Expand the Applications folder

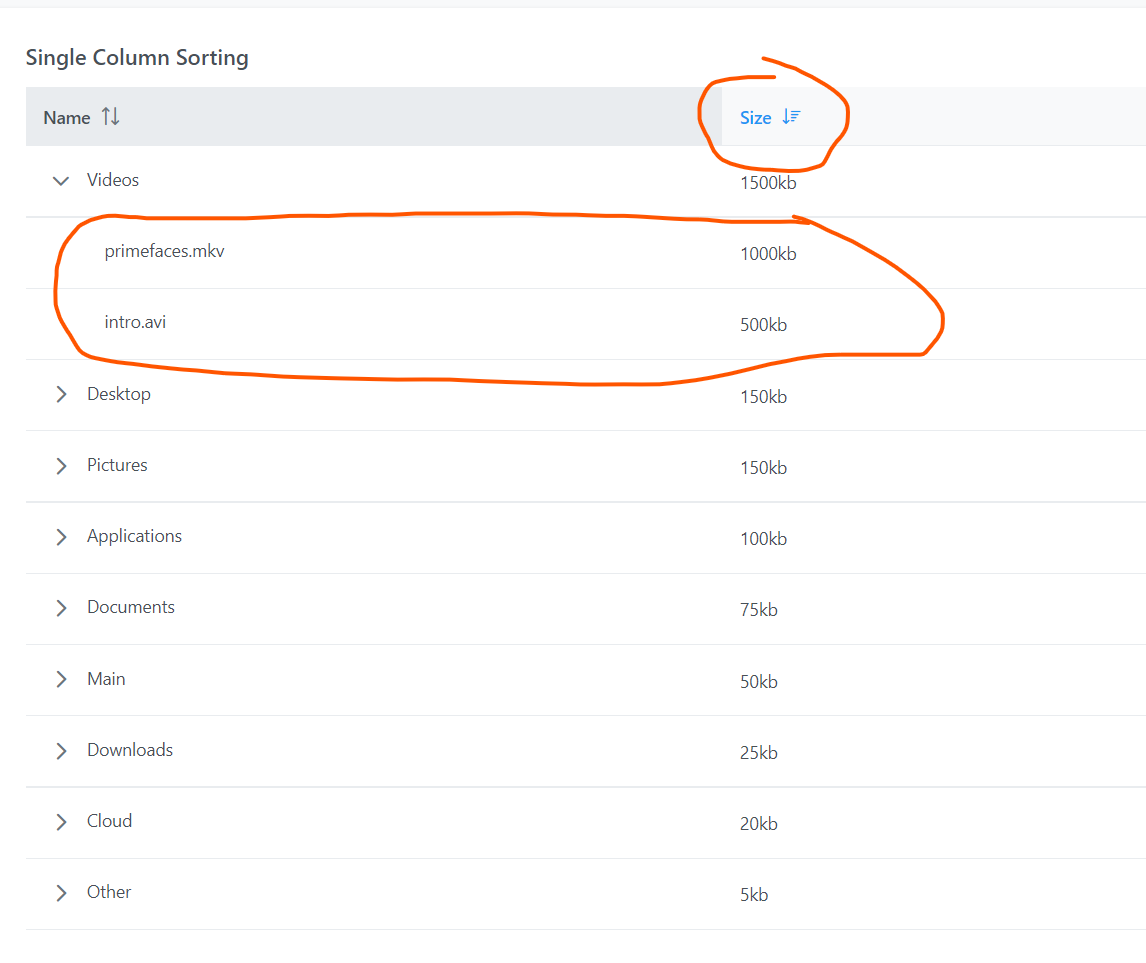61,537
